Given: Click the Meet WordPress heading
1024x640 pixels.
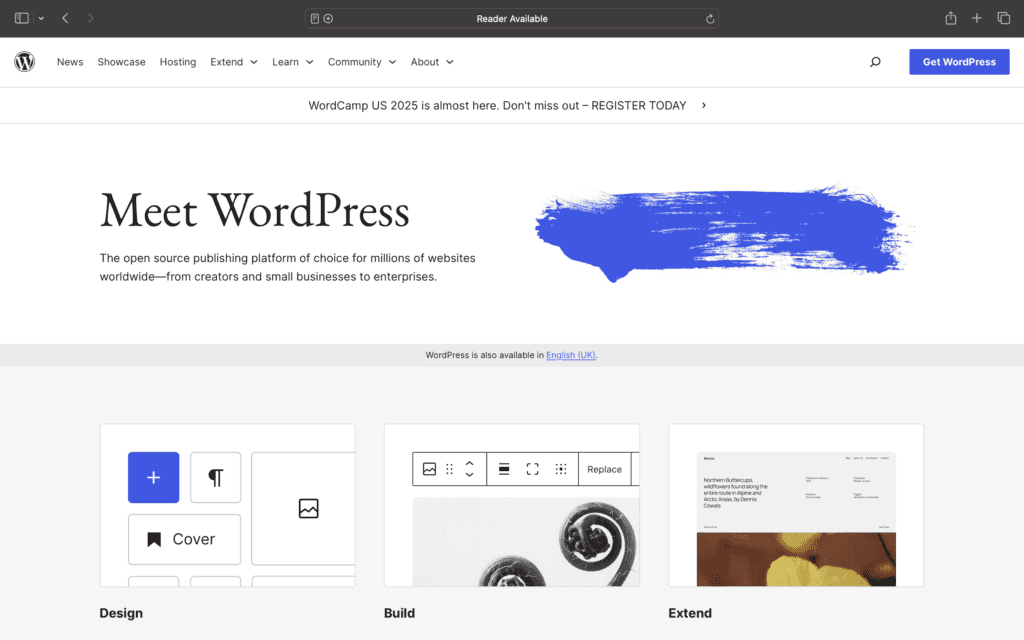Looking at the screenshot, I should point(255,211).
